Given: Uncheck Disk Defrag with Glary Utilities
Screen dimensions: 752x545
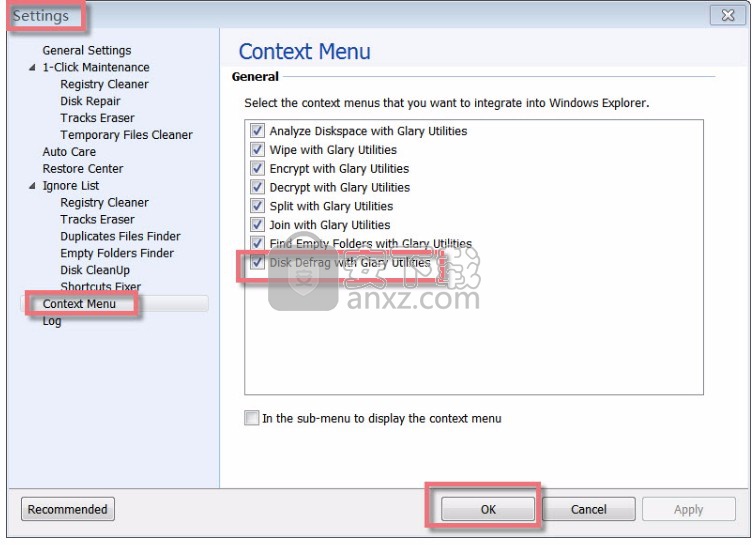Looking at the screenshot, I should 257,262.
